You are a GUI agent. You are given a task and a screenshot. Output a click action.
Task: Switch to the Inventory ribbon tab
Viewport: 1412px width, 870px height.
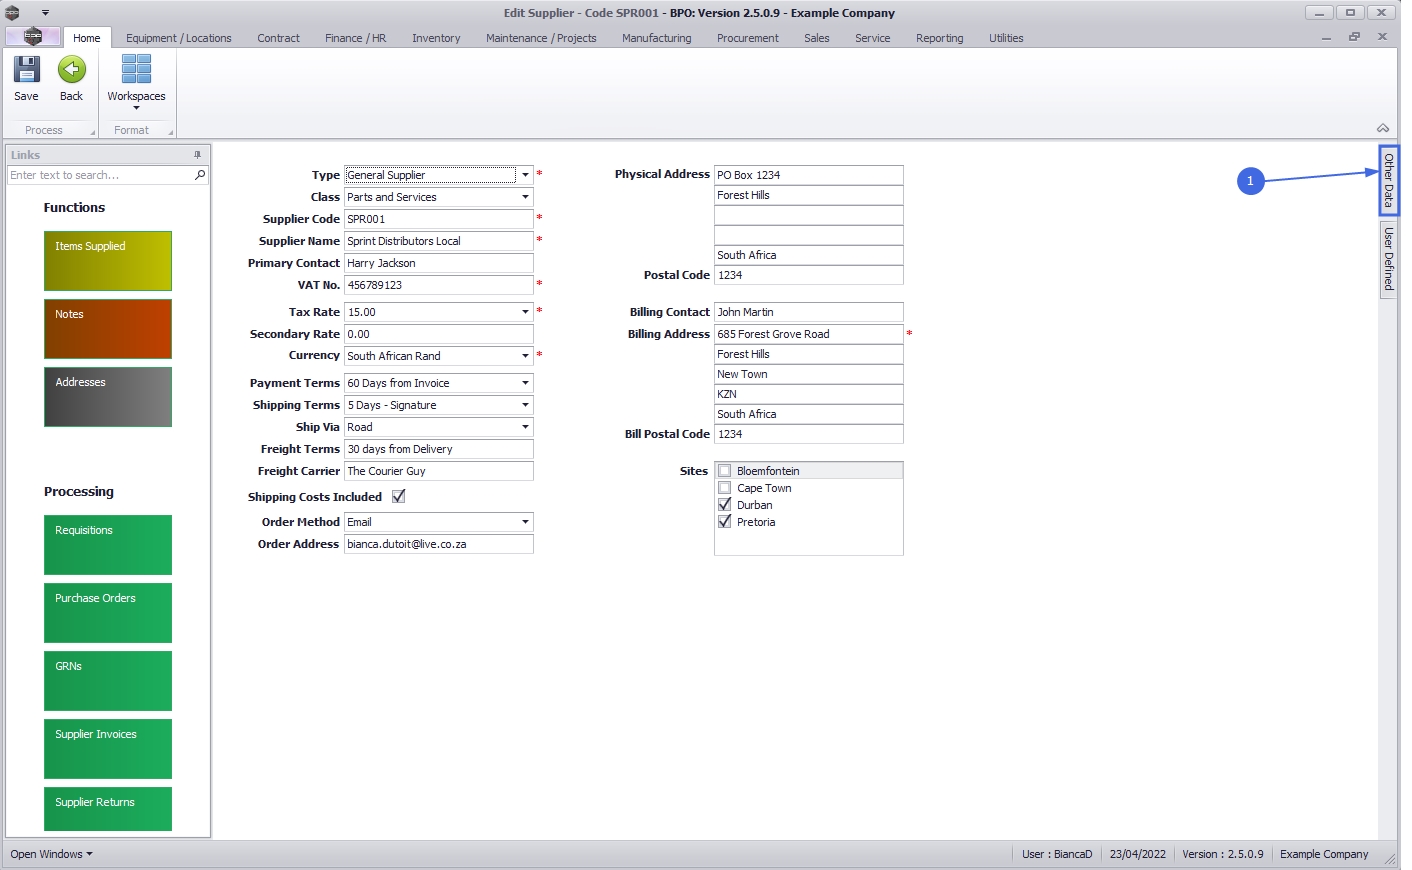click(x=436, y=38)
